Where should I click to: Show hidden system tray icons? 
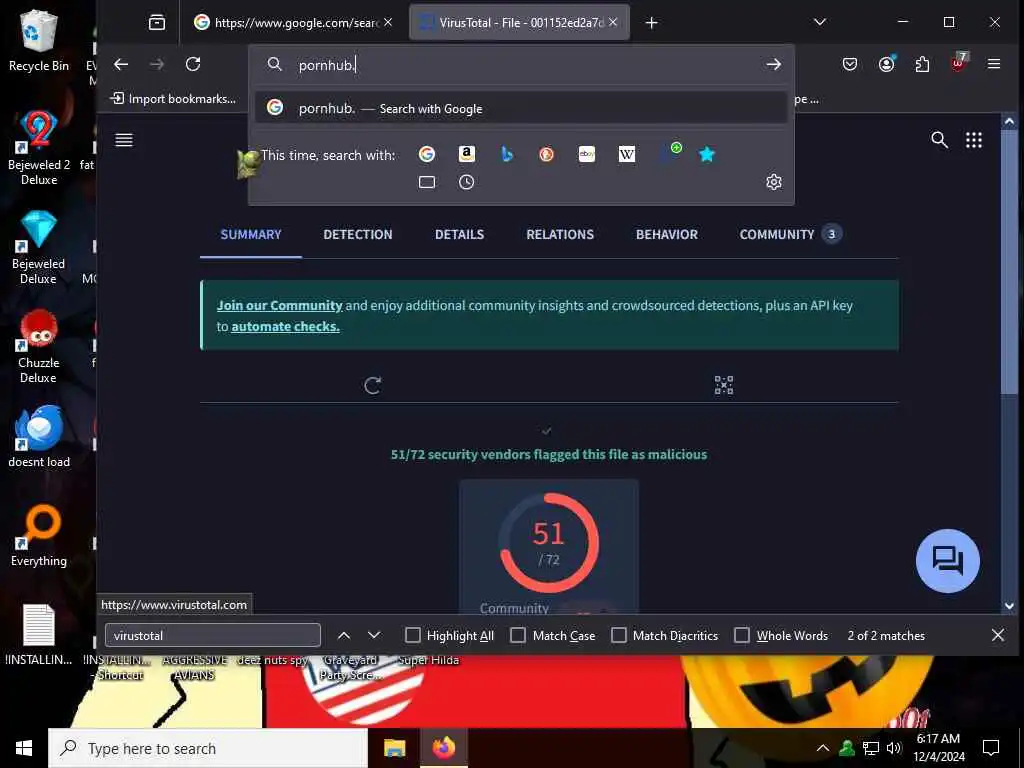click(x=823, y=748)
